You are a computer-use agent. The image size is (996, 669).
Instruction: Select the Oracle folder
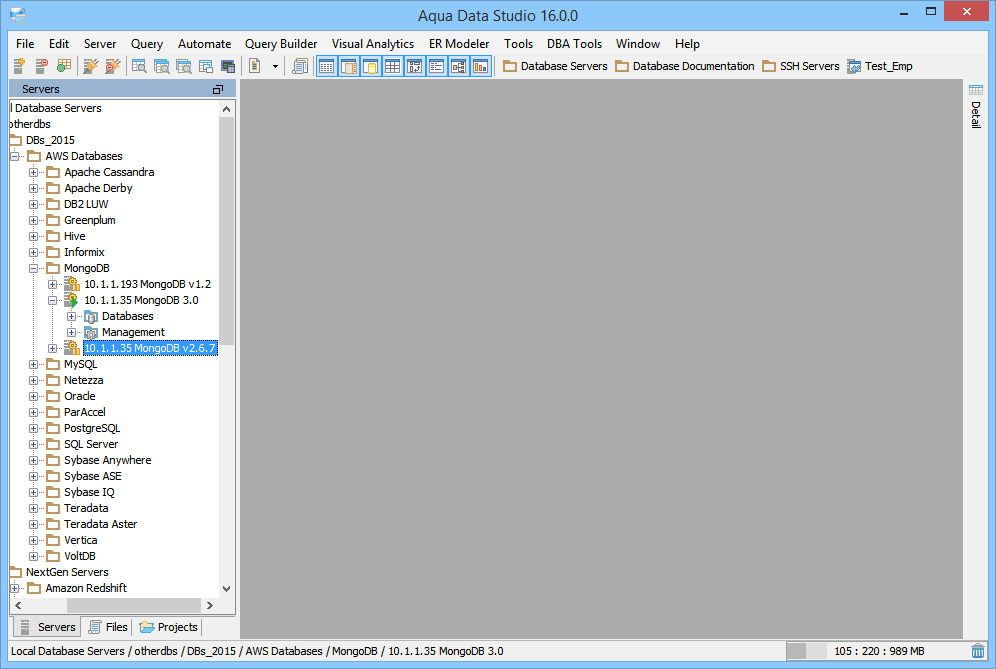[x=79, y=396]
